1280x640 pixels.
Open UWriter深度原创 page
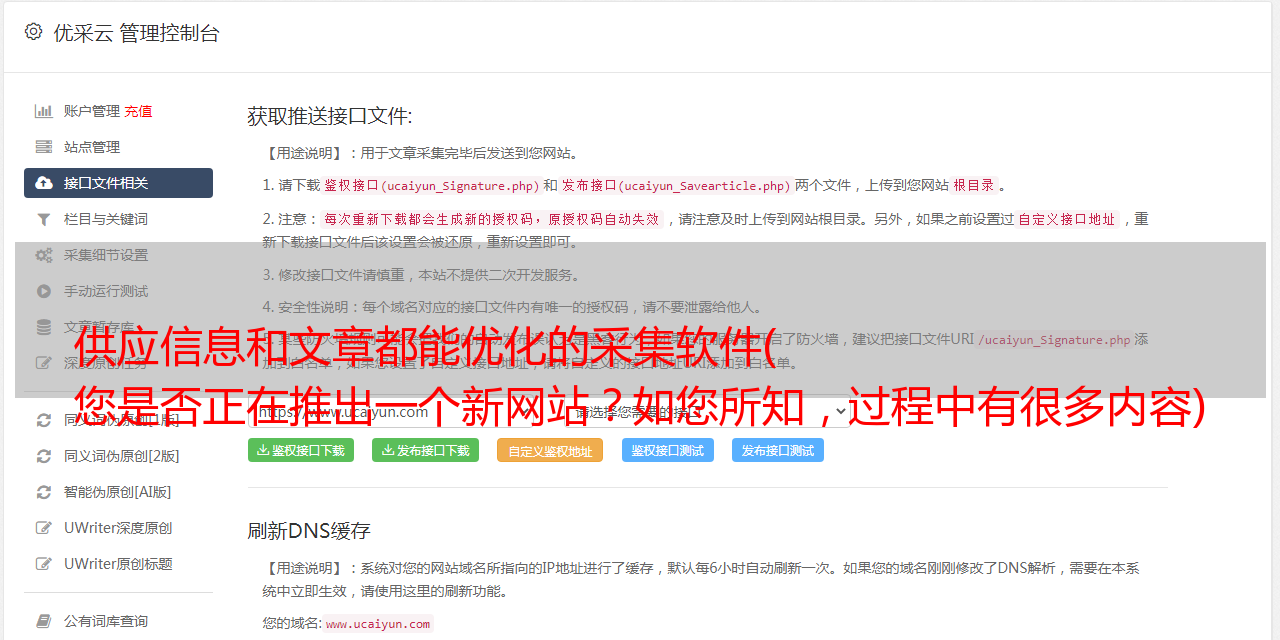(x=118, y=528)
